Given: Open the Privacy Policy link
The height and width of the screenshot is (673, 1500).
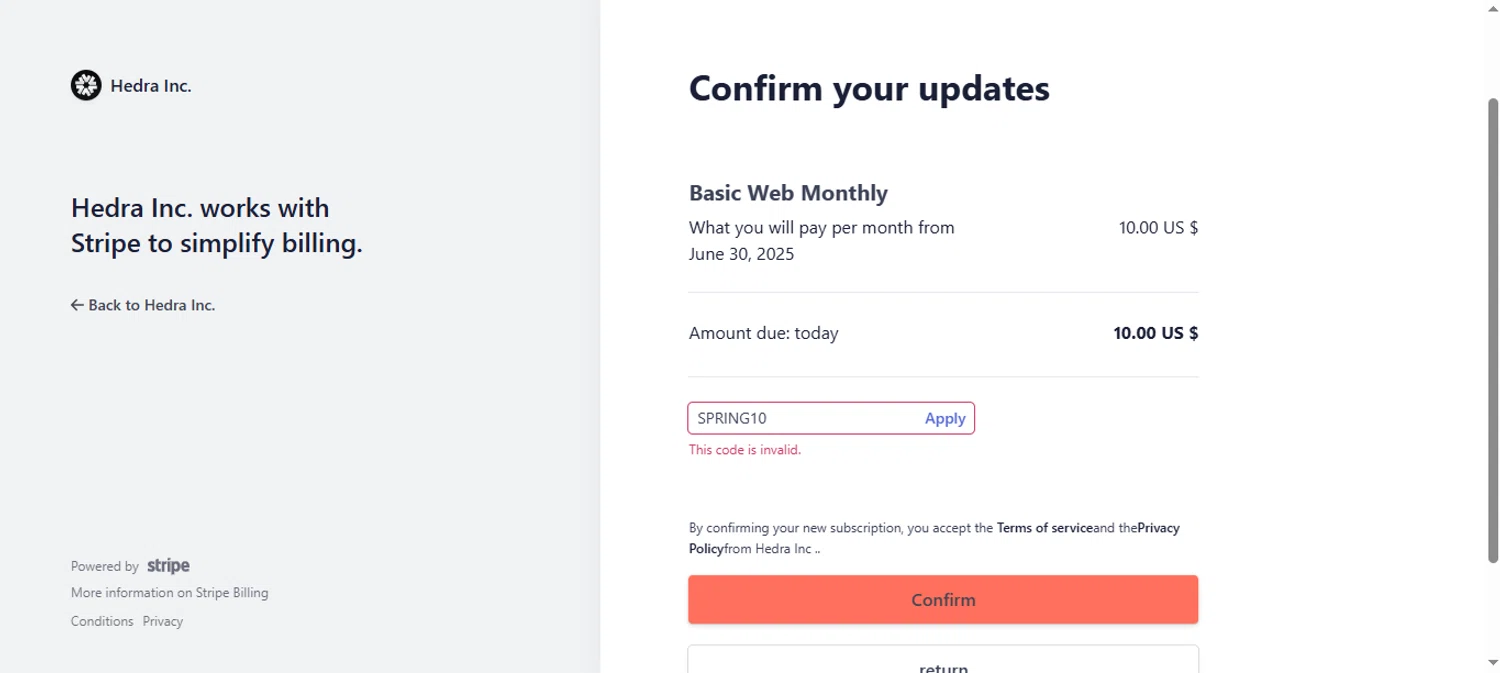Looking at the screenshot, I should [1158, 528].
